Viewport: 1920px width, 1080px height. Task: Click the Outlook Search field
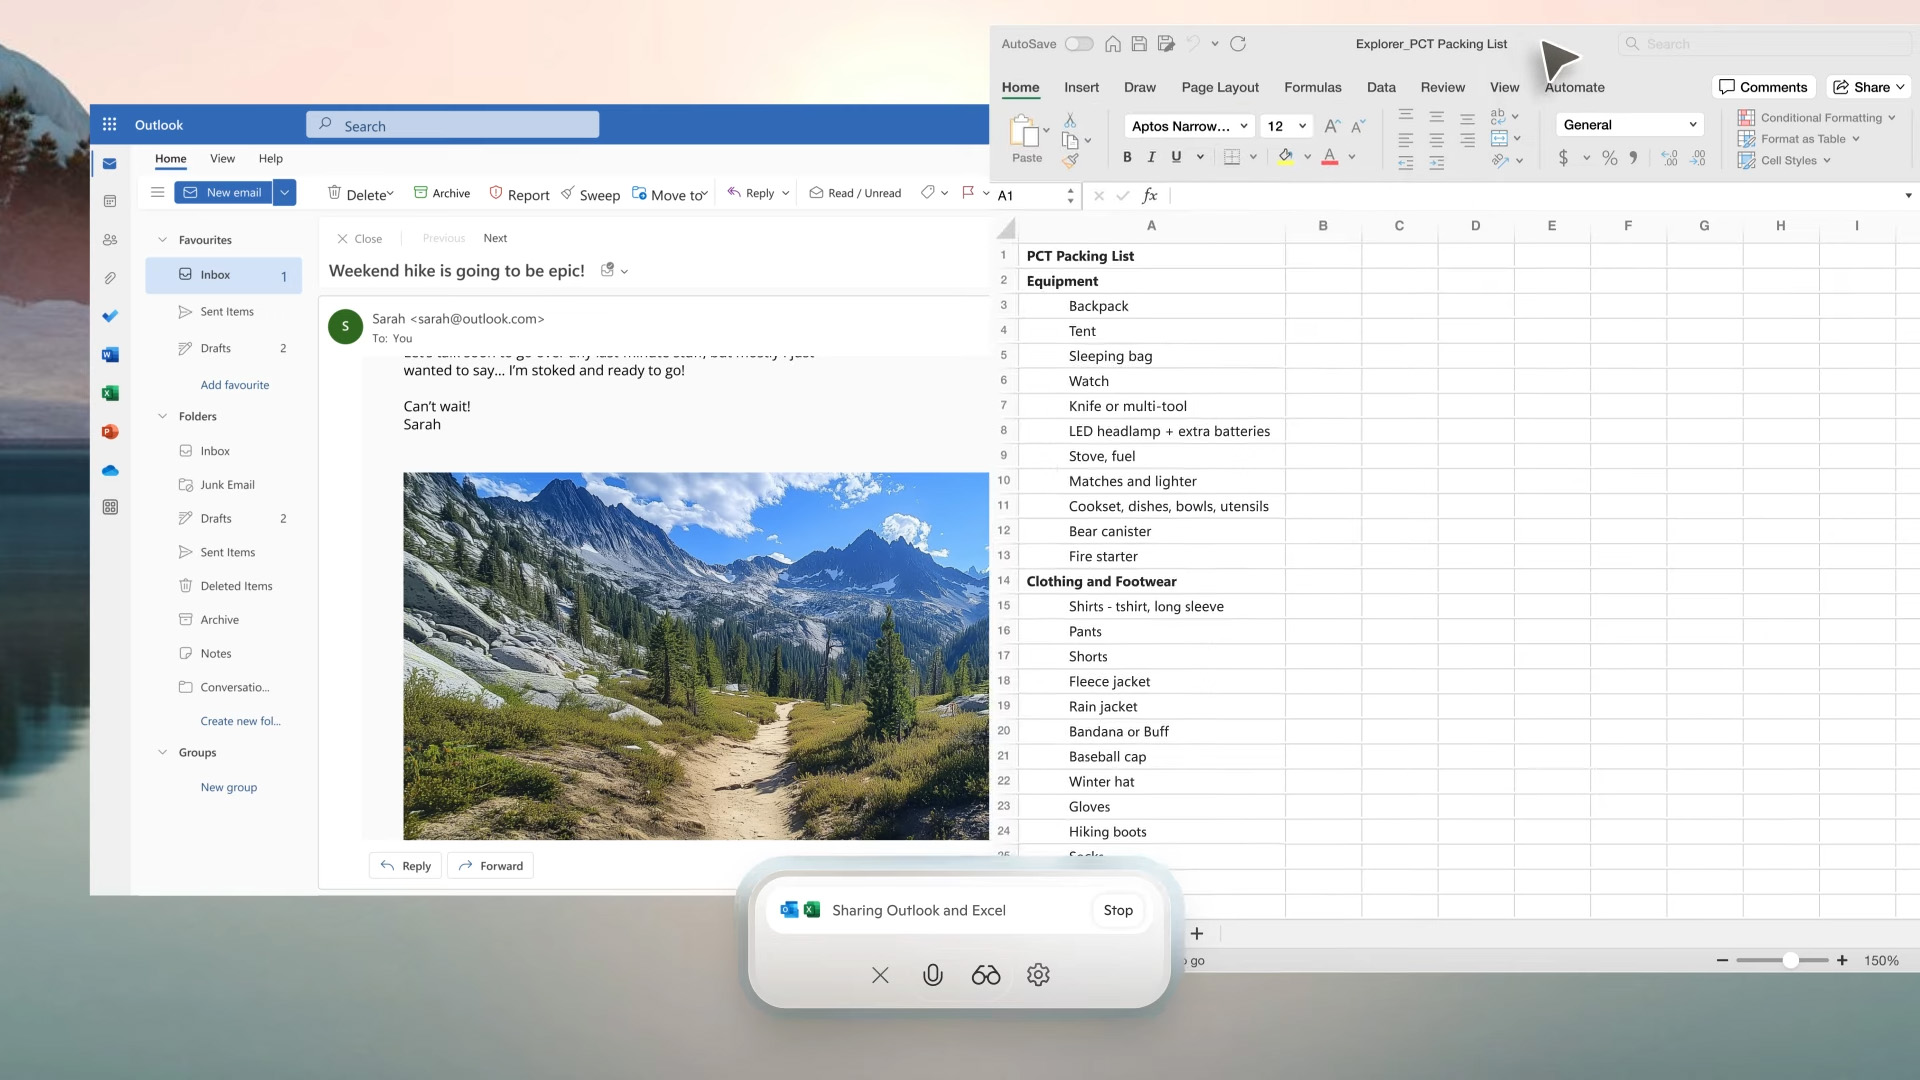[453, 126]
